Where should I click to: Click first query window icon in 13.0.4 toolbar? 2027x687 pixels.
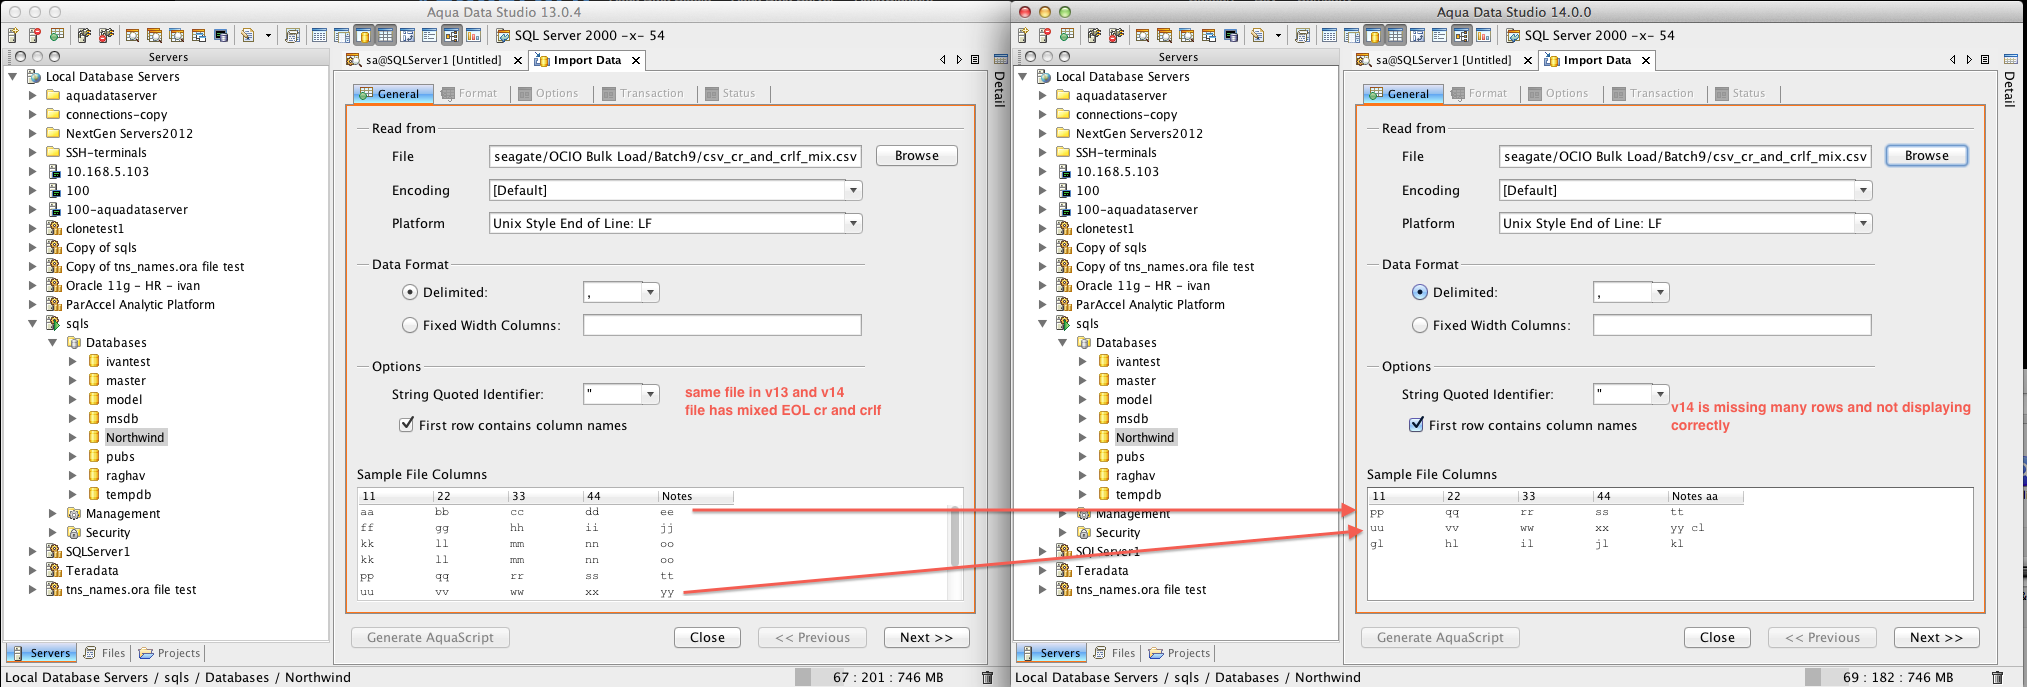coord(132,35)
